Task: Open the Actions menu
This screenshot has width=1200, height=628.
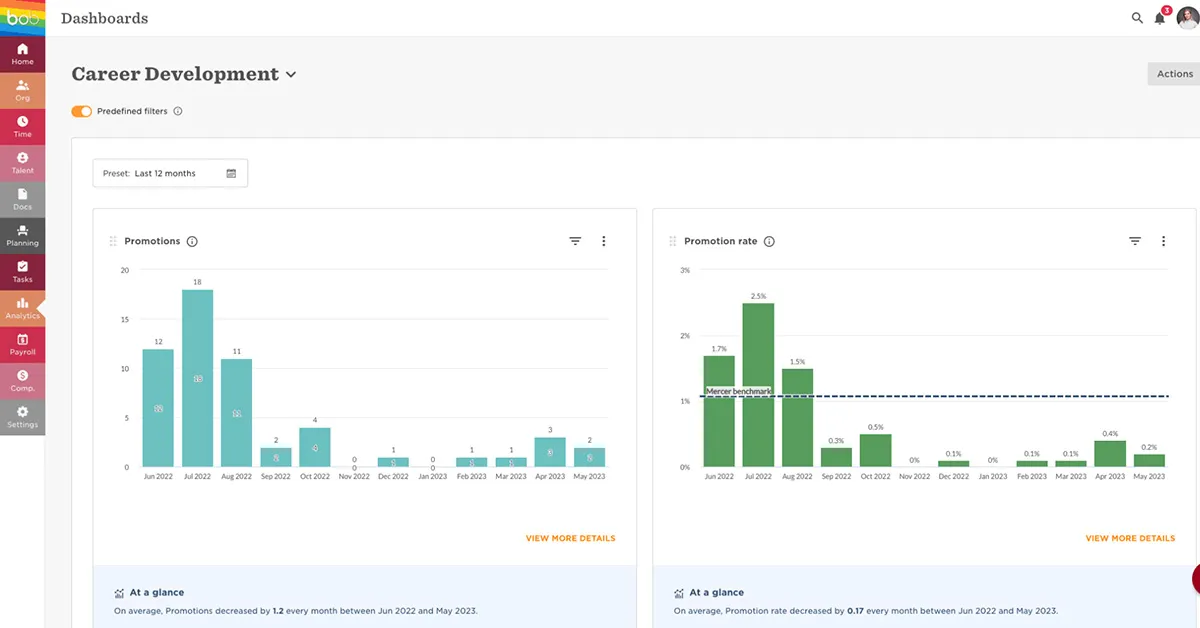Action: 1174,74
